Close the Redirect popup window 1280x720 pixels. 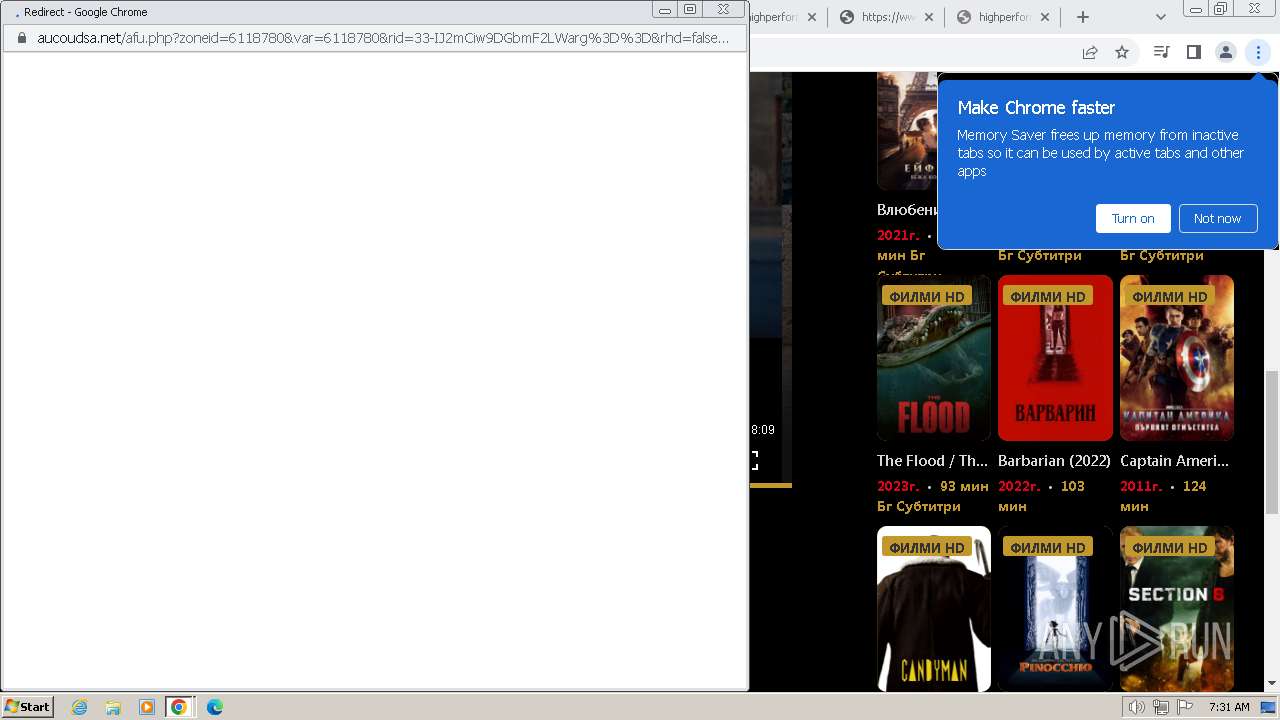click(723, 10)
